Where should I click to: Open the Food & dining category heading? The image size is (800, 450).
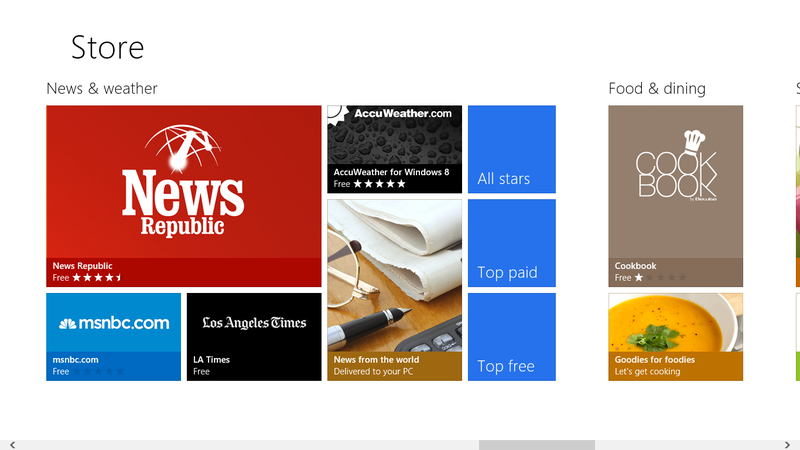pyautogui.click(x=657, y=88)
